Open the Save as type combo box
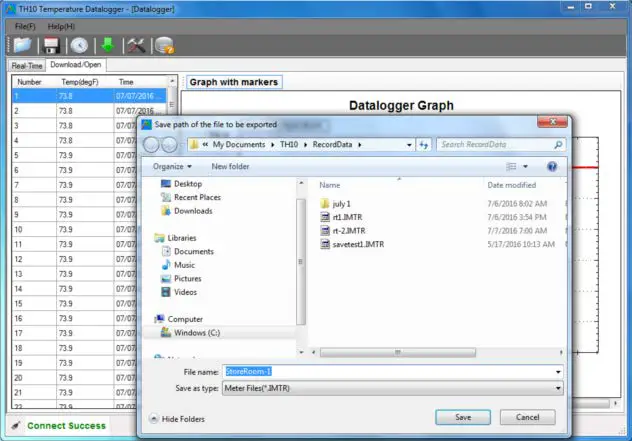The height and width of the screenshot is (441, 632). 393,388
